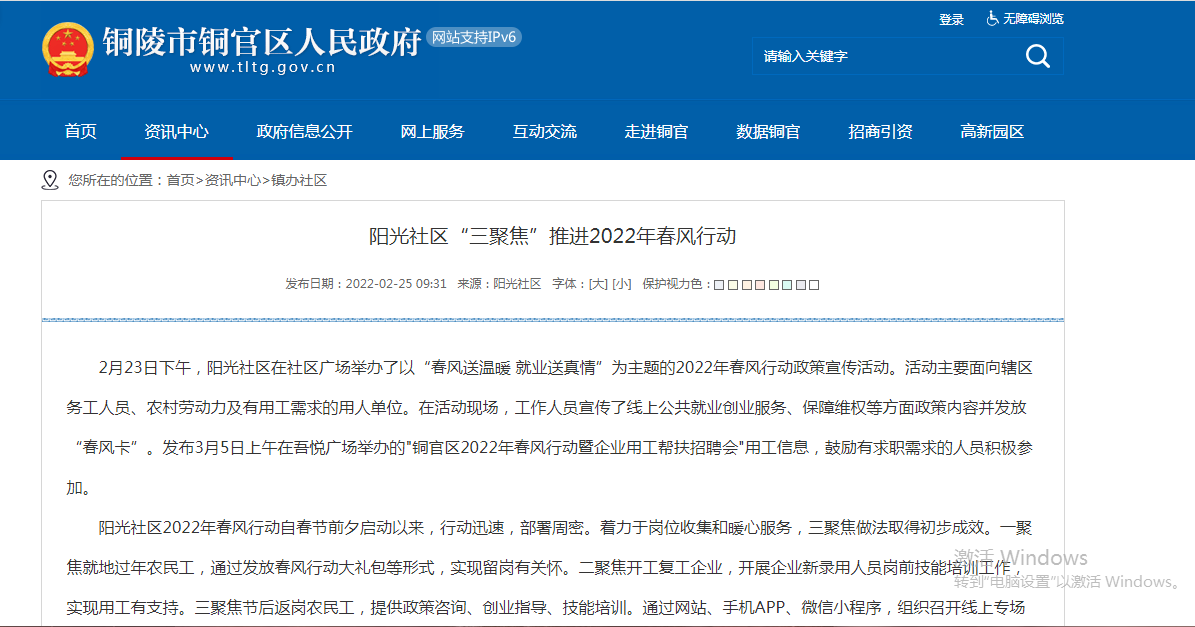
Task: Click 镇办社区 in the breadcrumb
Action: [x=299, y=180]
